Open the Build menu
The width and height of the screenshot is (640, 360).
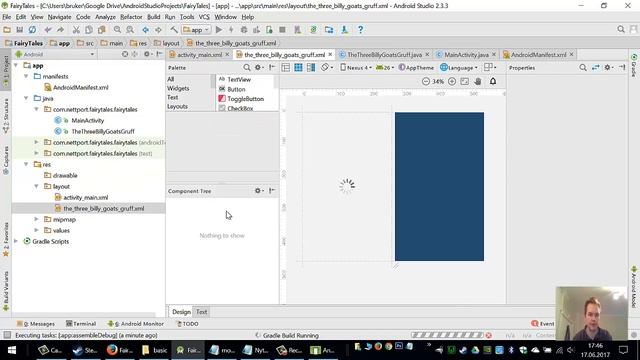(x=153, y=17)
